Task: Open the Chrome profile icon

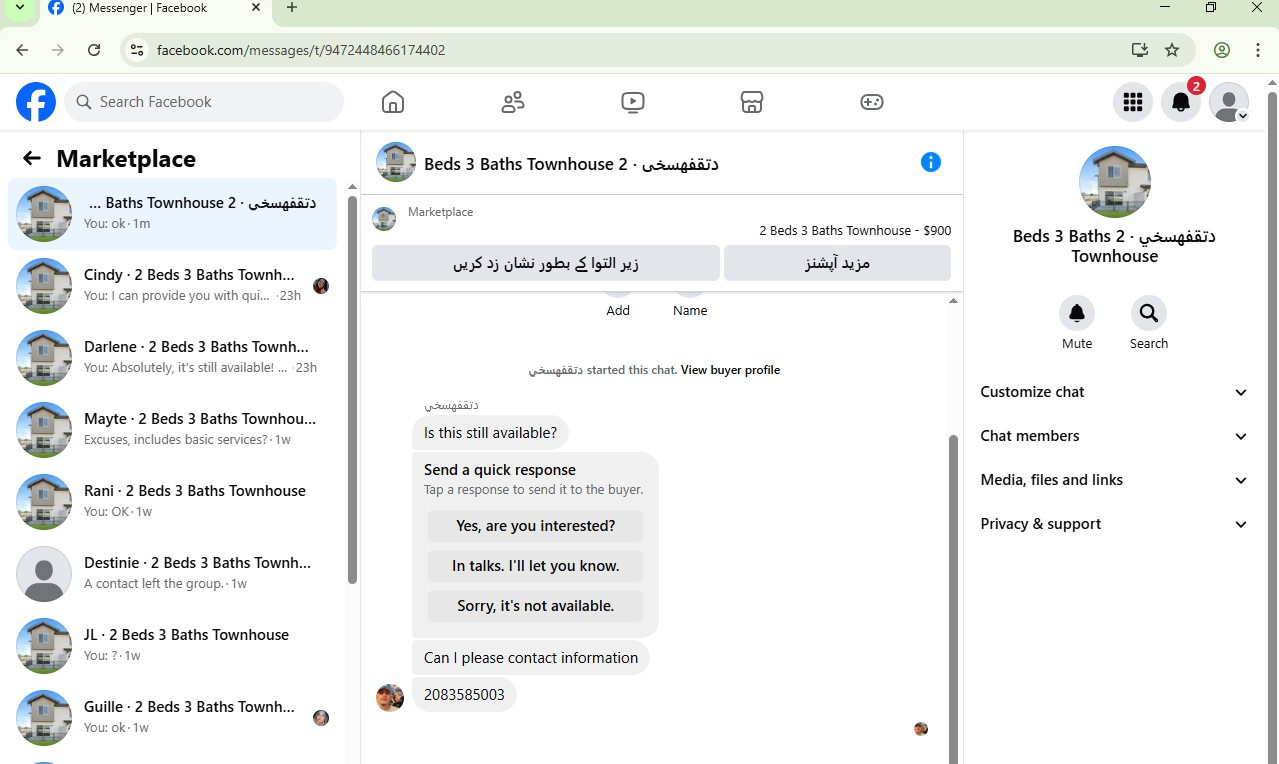Action: [x=1222, y=50]
